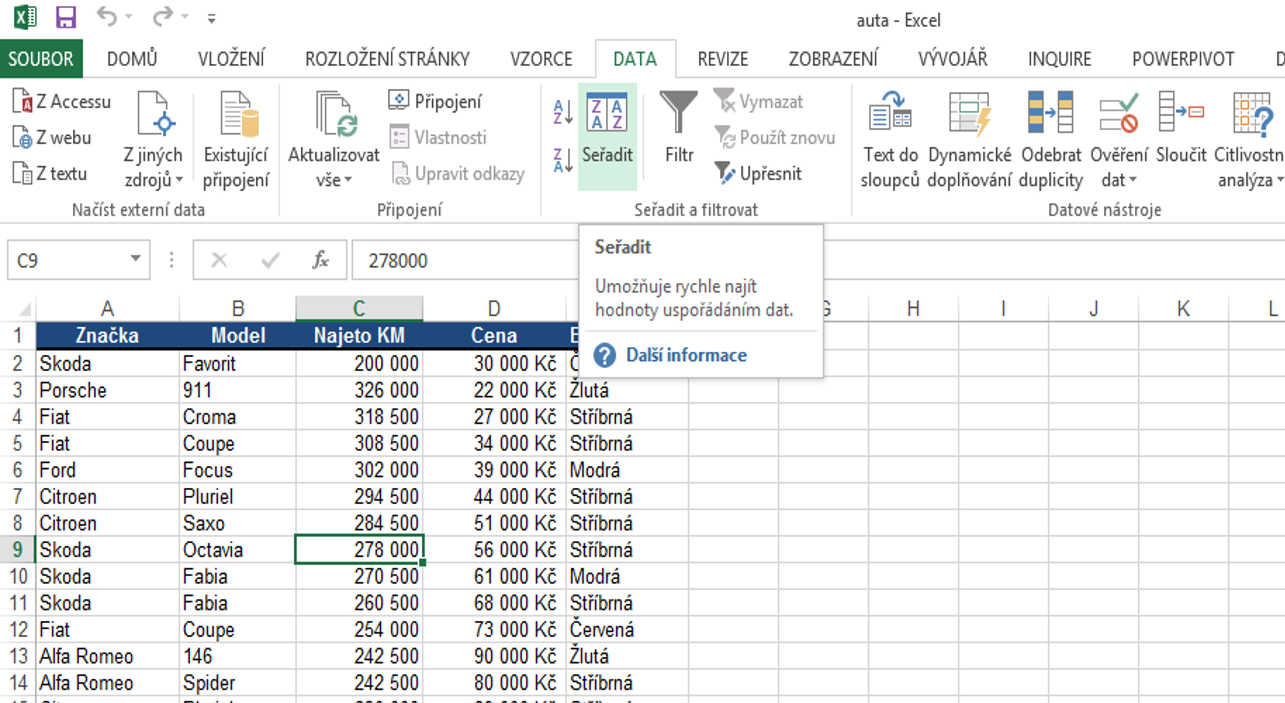1285x703 pixels.
Task: Click the Select All corner triangle
Action: coord(25,310)
